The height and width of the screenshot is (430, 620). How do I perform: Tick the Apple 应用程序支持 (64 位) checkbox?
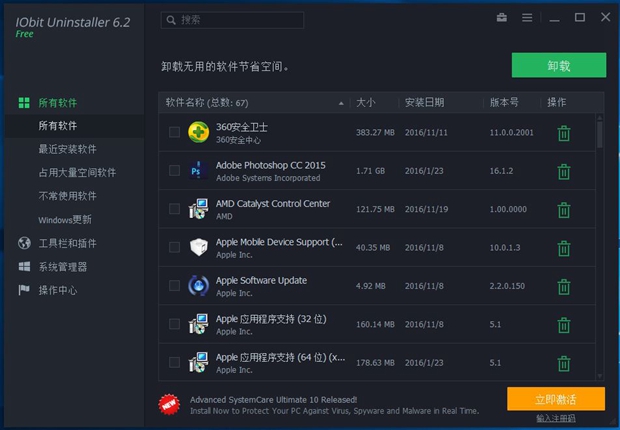click(x=174, y=362)
